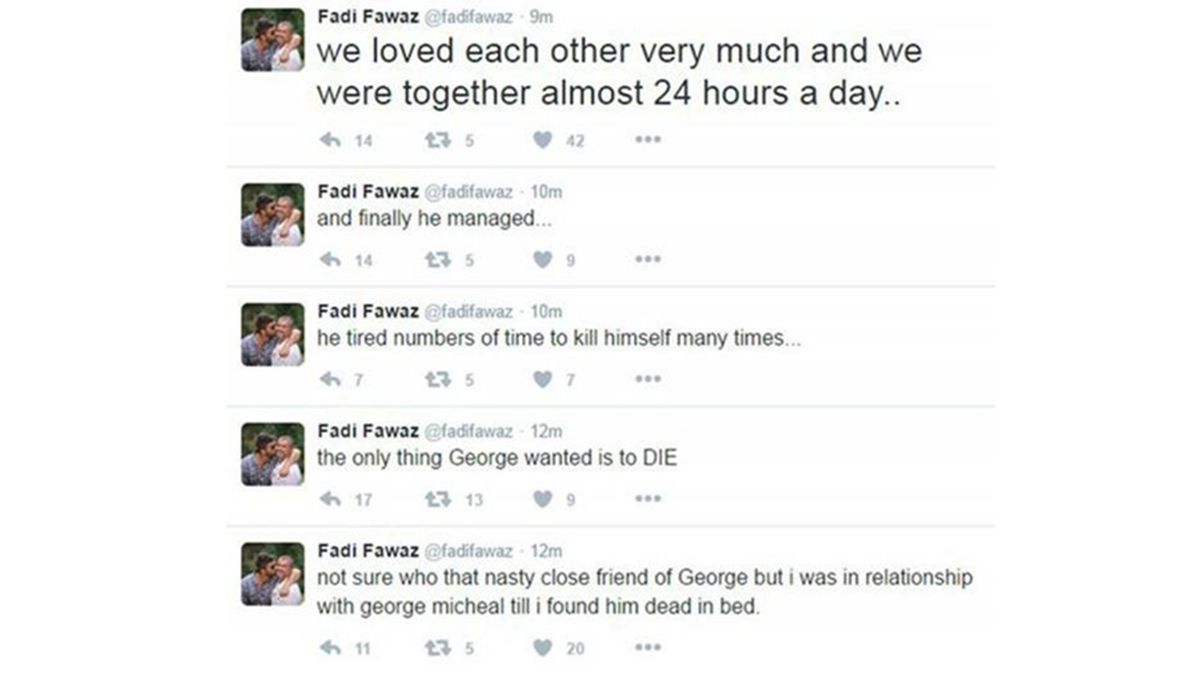
Task: Retweet the '24 hours a day' tweet
Action: click(x=436, y=140)
